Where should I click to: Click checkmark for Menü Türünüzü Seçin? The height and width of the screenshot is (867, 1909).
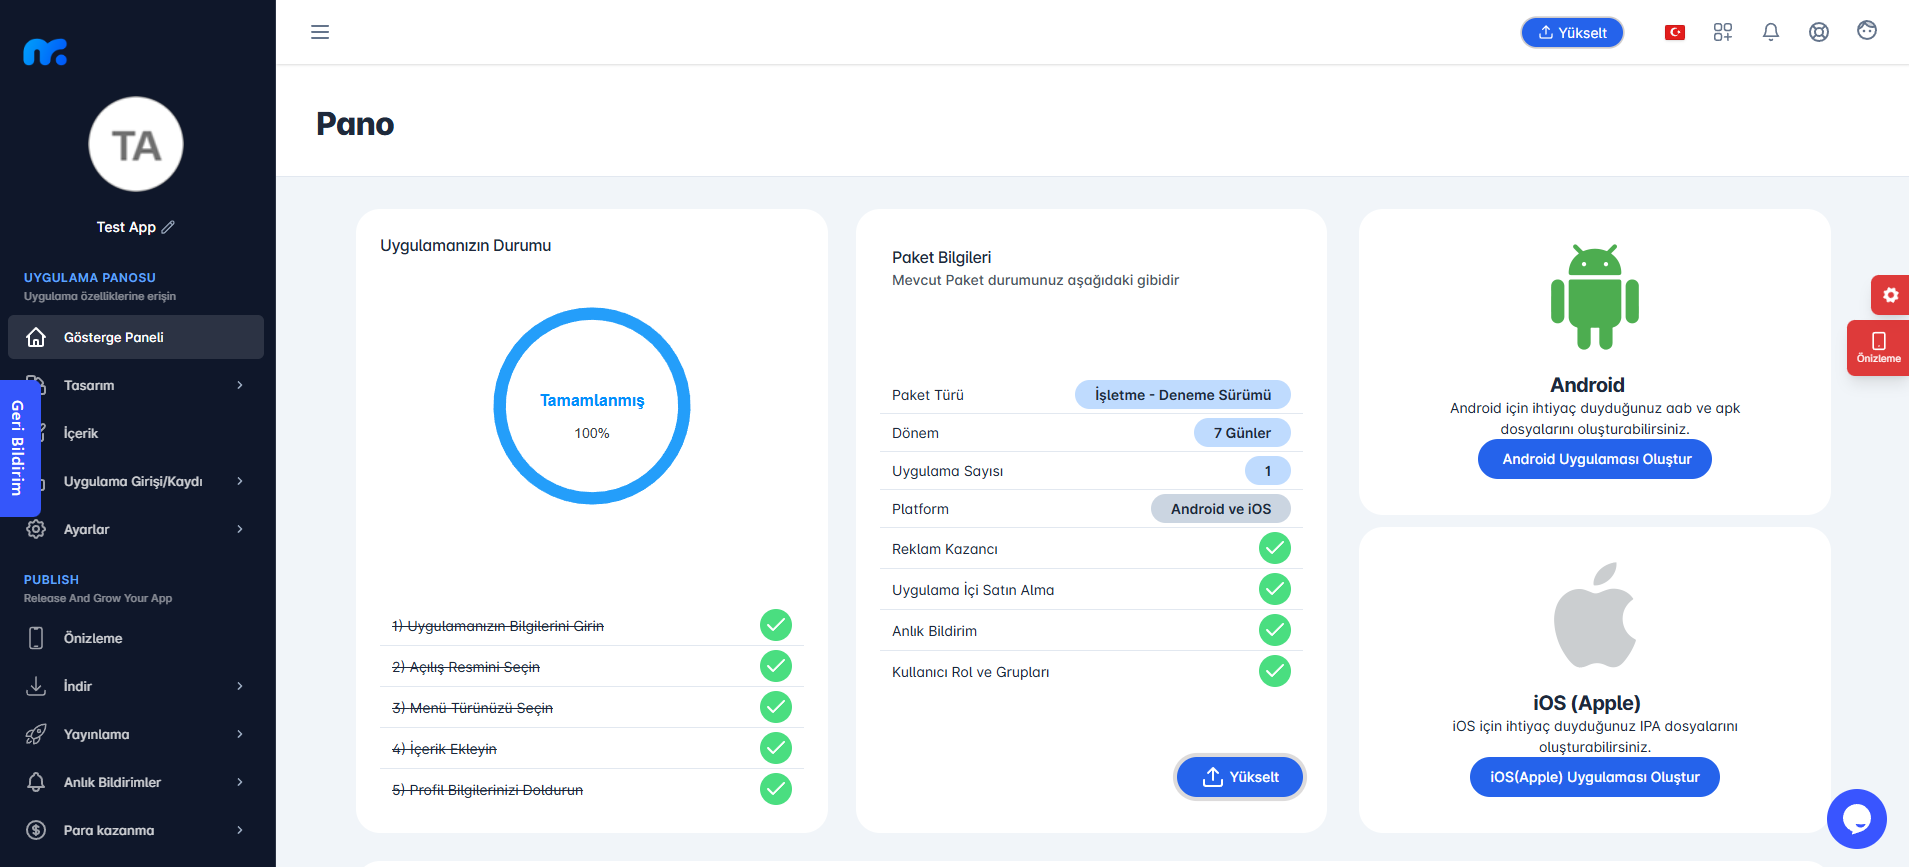coord(776,707)
